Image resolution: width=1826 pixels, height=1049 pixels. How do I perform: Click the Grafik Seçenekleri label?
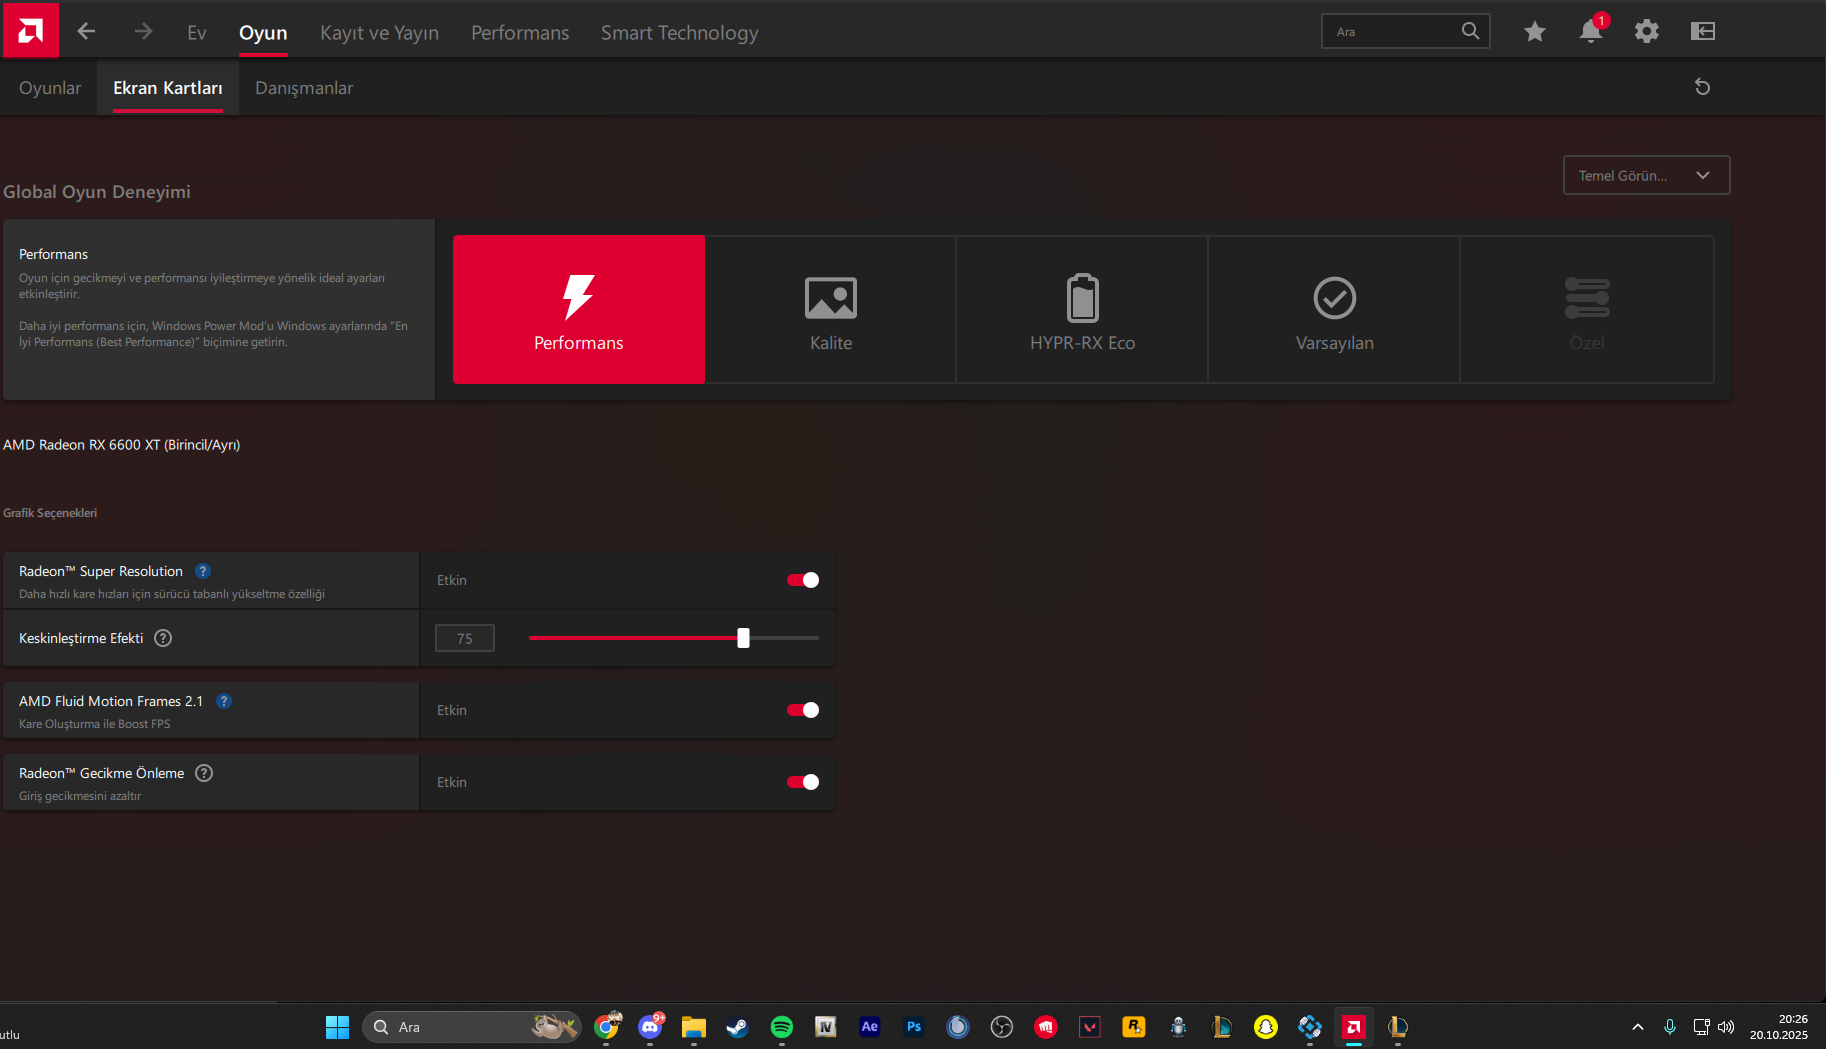coord(50,513)
